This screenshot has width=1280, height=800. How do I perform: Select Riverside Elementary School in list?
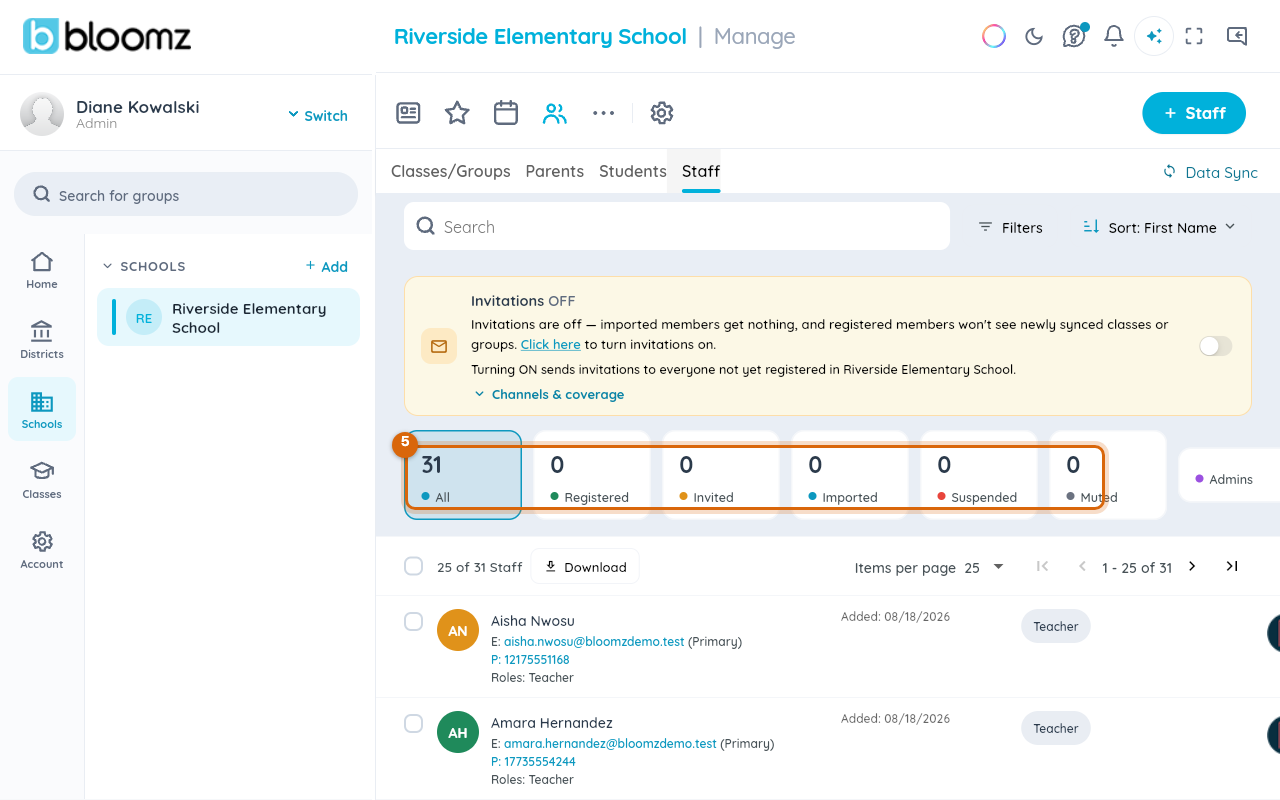[x=228, y=317]
